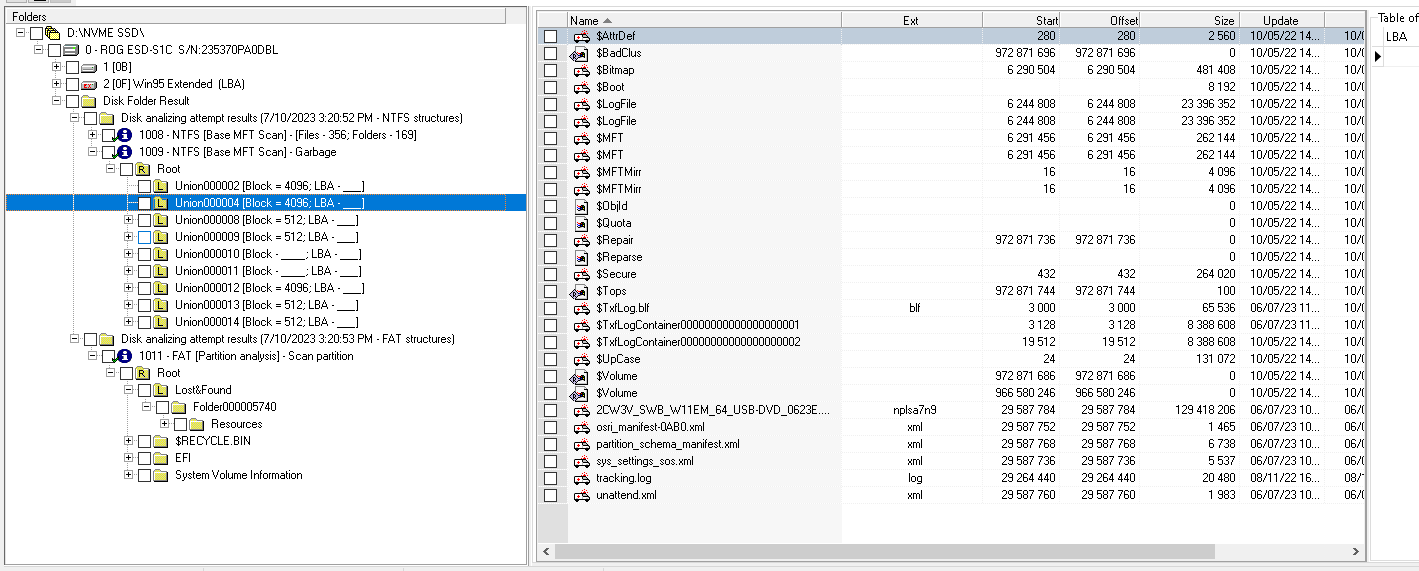
Task: Click the $RECYCLE.BIN folder icon
Action: (161, 441)
